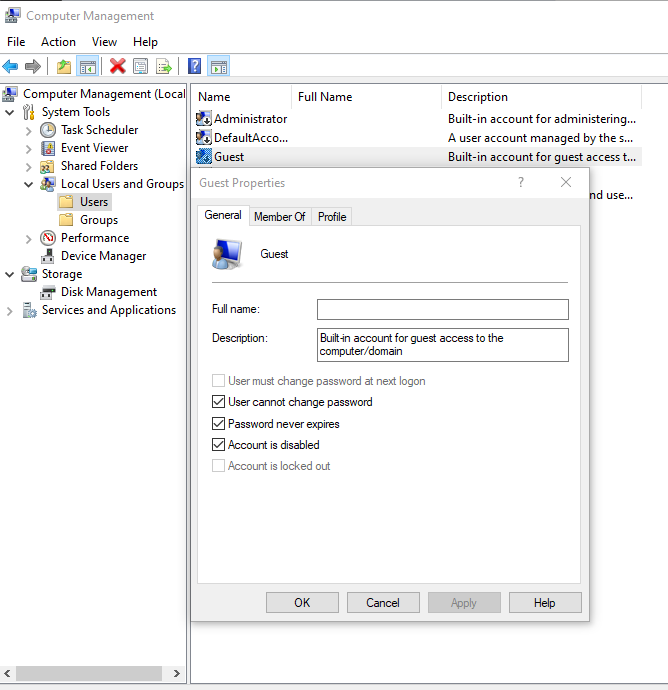Click the Disk Management icon

tap(48, 292)
